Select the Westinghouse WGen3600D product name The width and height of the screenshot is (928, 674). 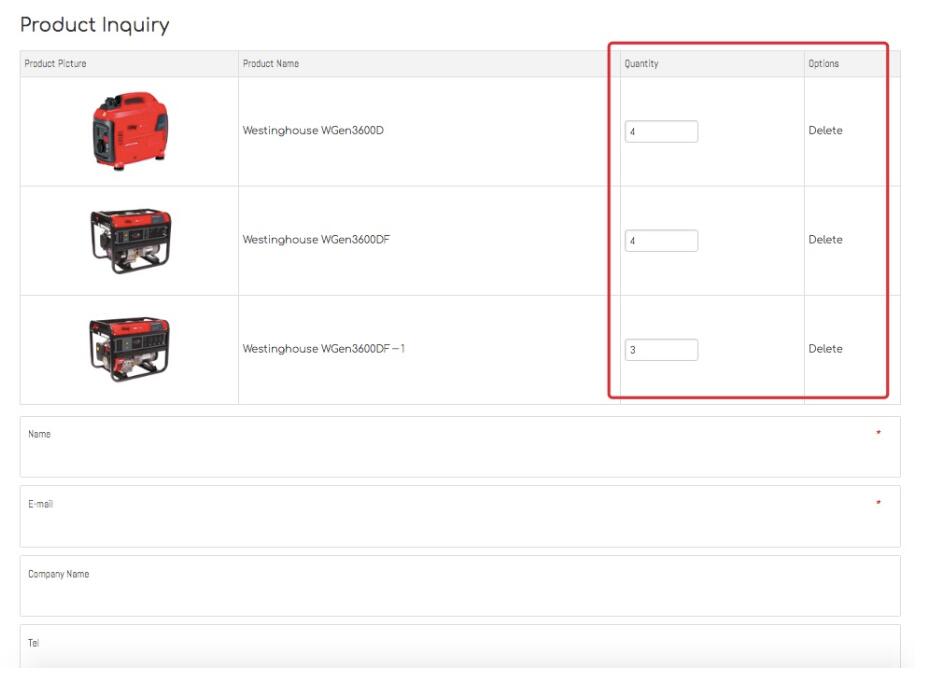(x=313, y=131)
